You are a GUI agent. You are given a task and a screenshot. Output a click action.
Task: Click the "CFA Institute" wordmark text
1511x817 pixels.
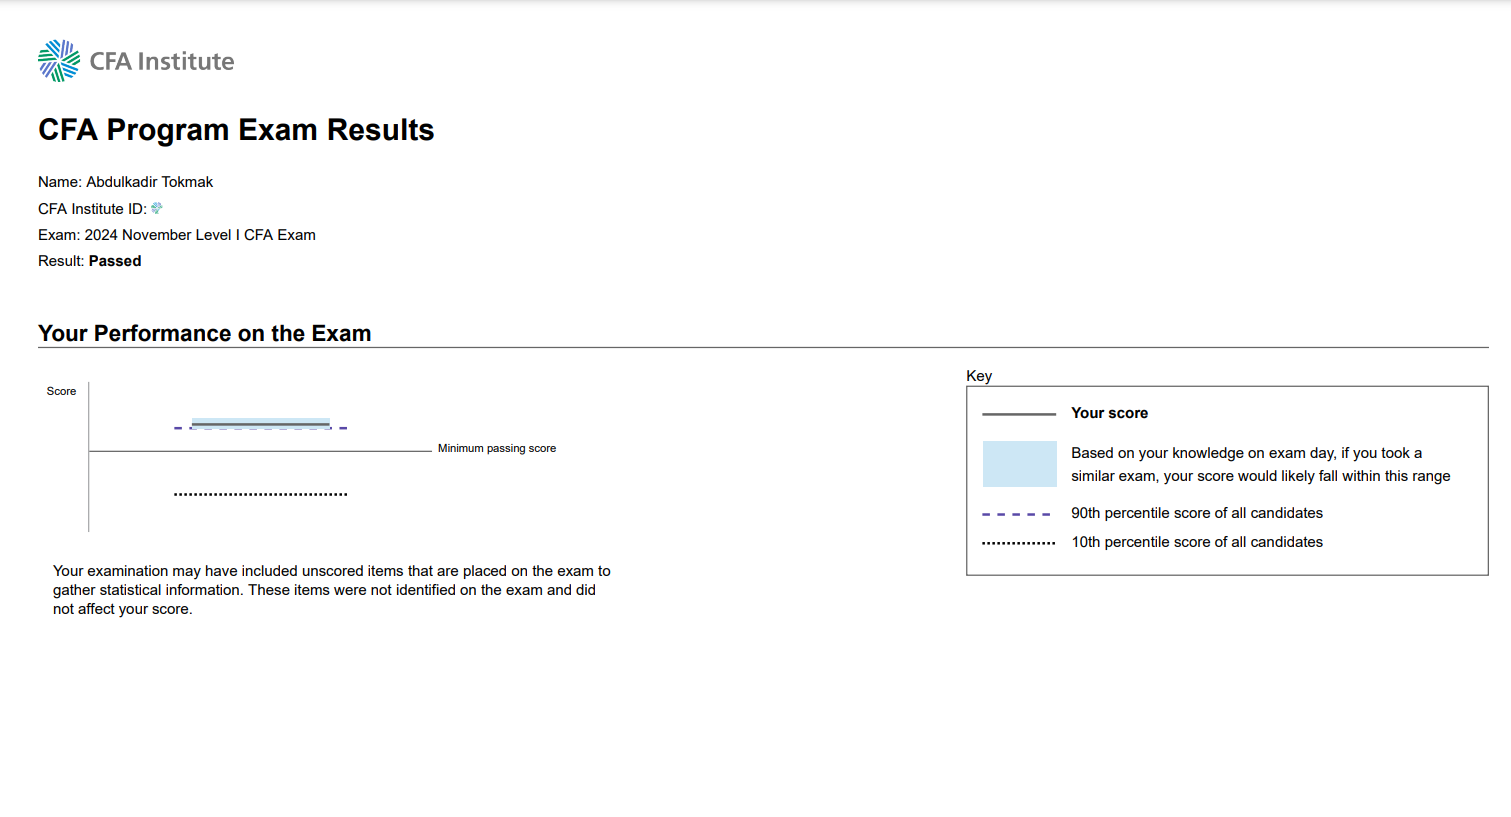click(x=162, y=61)
